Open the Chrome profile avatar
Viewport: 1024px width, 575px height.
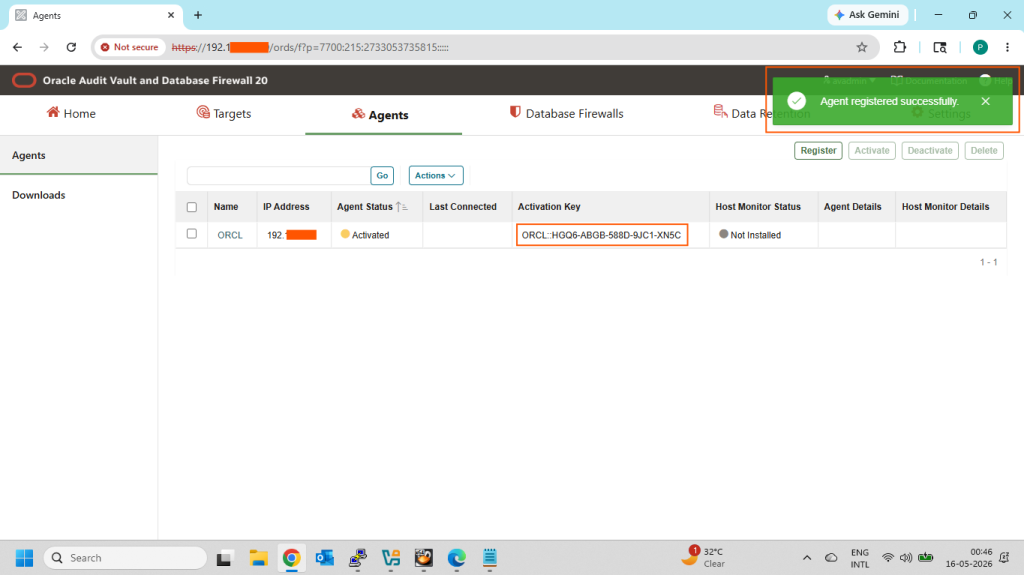point(980,47)
